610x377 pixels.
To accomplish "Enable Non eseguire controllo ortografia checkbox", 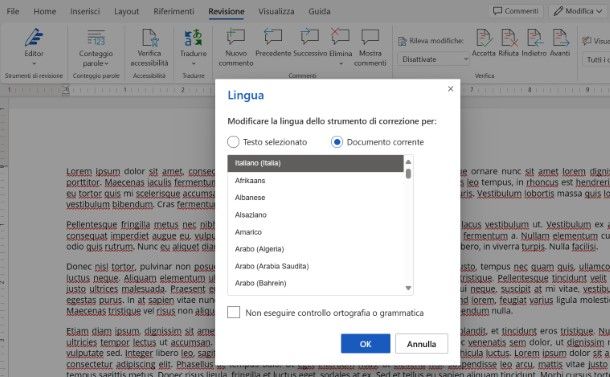I will point(233,312).
